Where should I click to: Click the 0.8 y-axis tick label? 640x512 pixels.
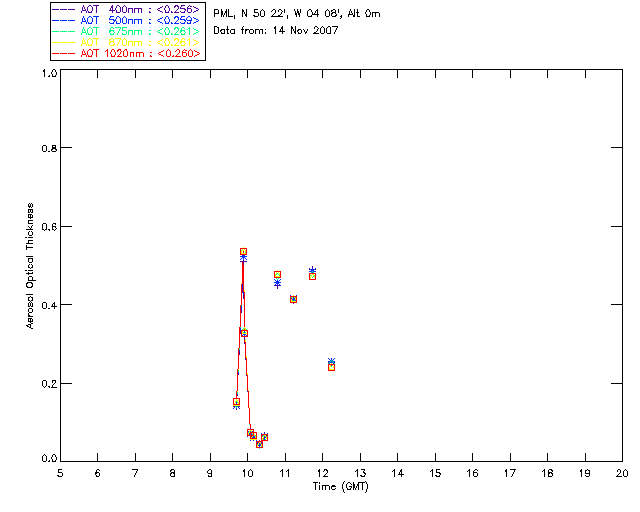tap(49, 148)
